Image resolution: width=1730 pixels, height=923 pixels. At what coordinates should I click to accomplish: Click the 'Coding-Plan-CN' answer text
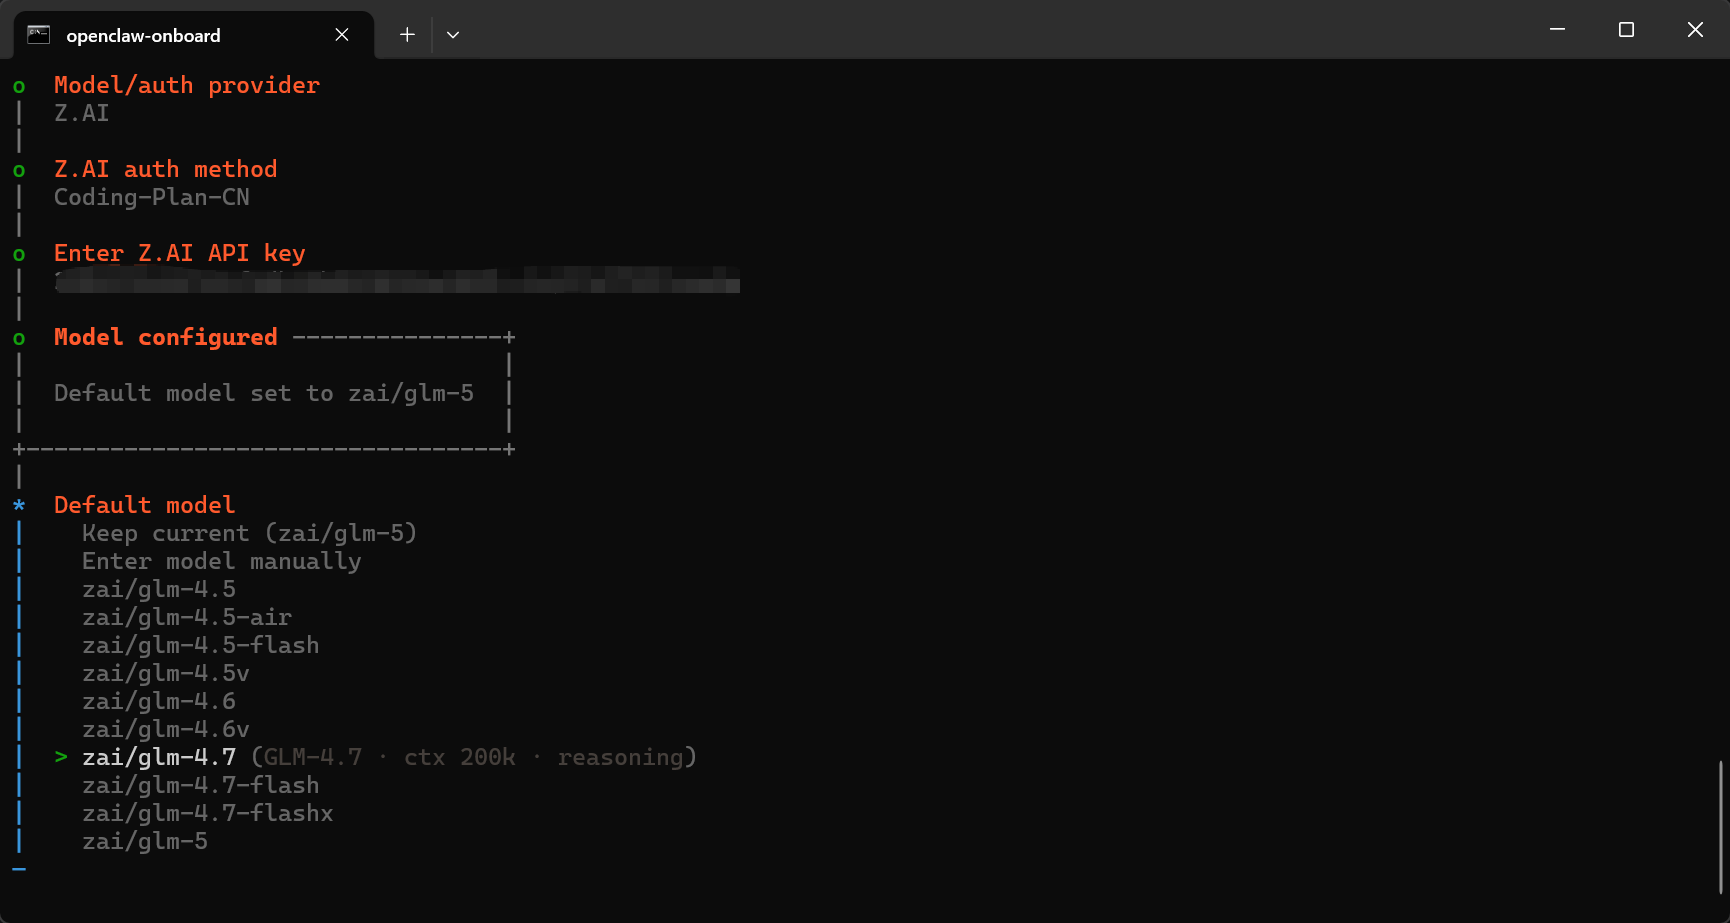(152, 197)
